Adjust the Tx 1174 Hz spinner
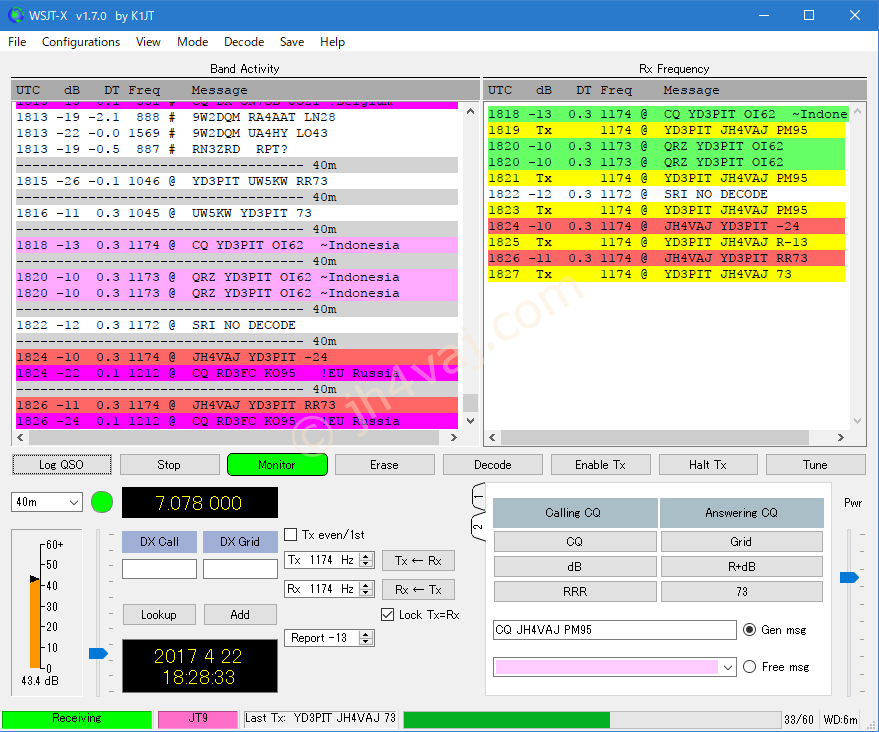 click(366, 560)
